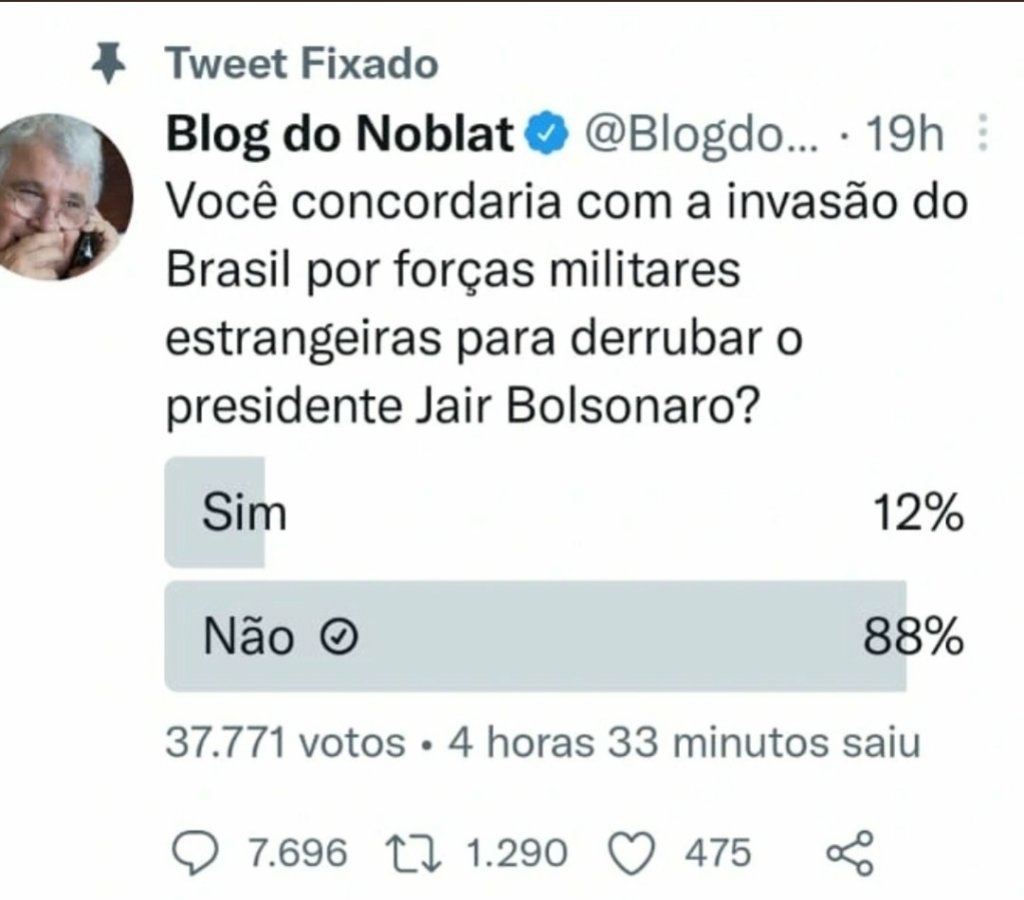Click the Blog do Noblat name
1024x900 pixels.
coord(340,135)
